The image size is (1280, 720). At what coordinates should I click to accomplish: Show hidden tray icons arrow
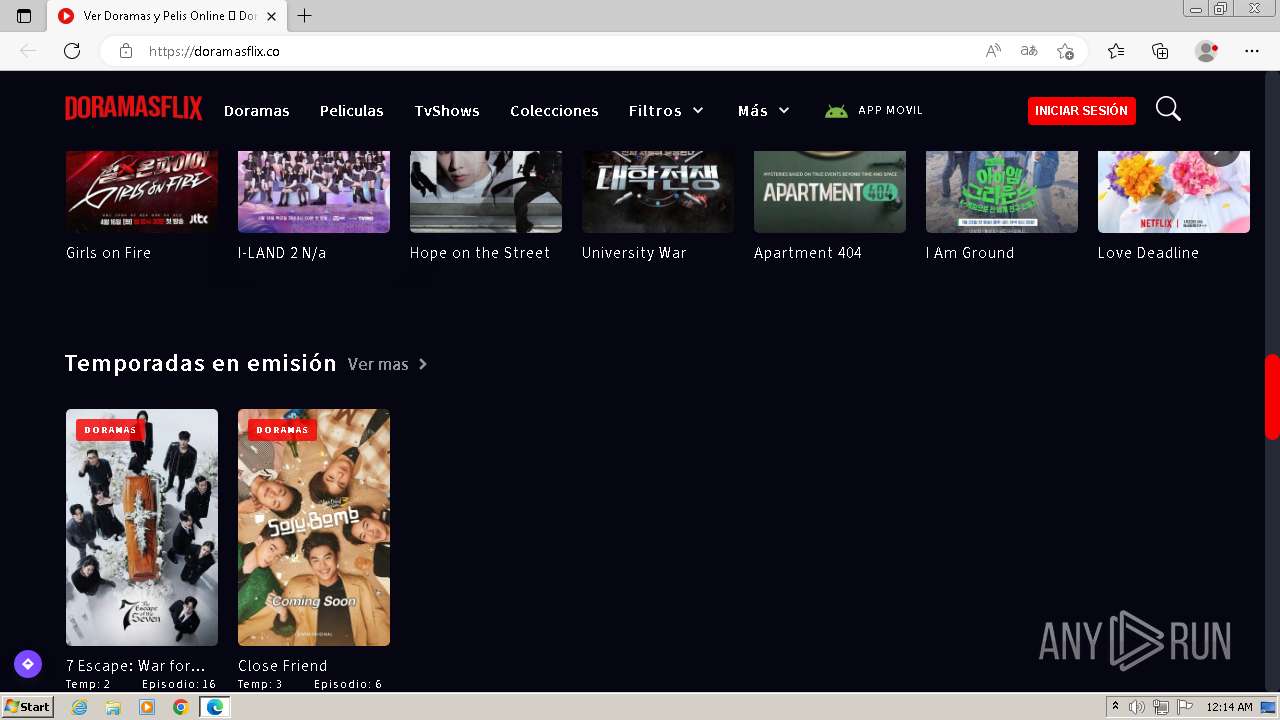point(1115,707)
